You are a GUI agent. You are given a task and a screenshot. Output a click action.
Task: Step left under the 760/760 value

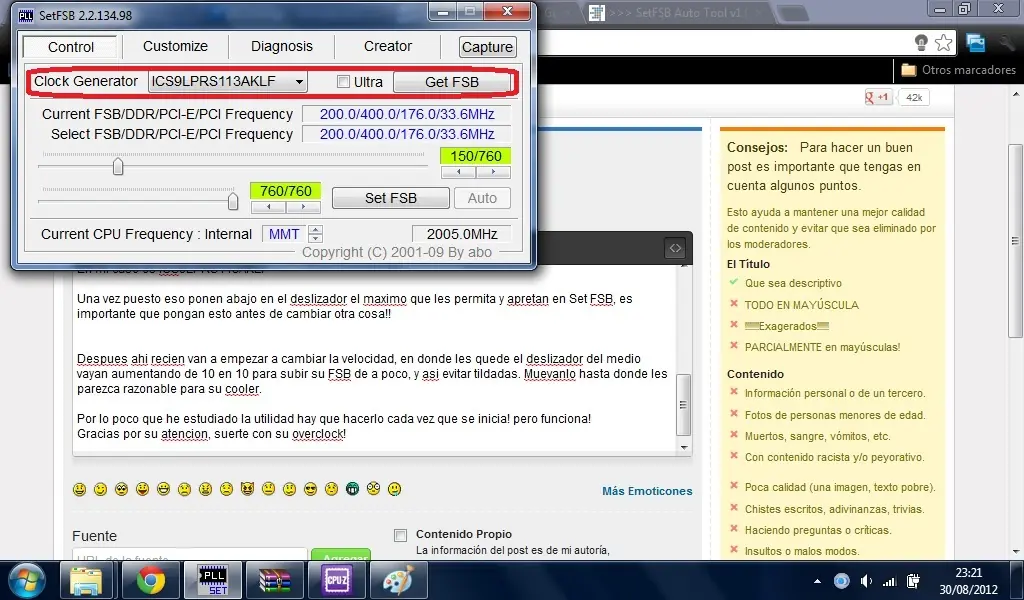point(268,207)
